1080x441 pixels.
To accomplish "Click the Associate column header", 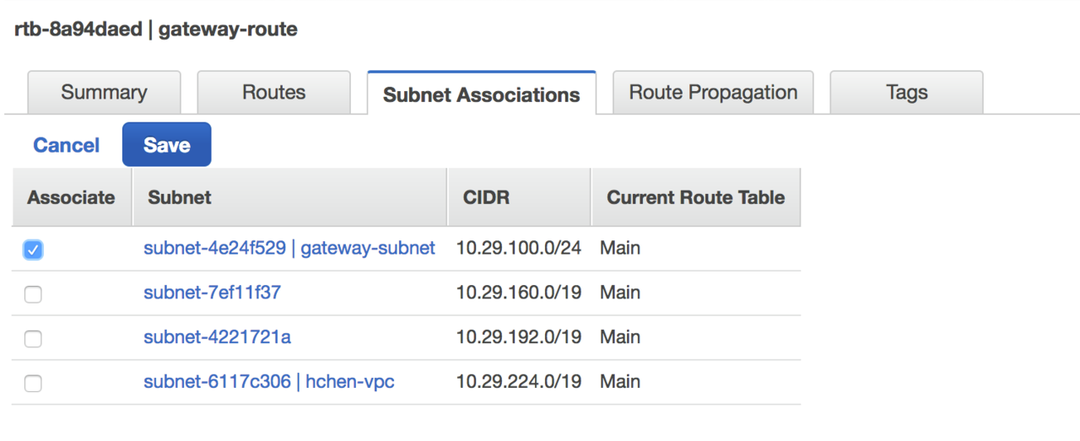I will 71,197.
